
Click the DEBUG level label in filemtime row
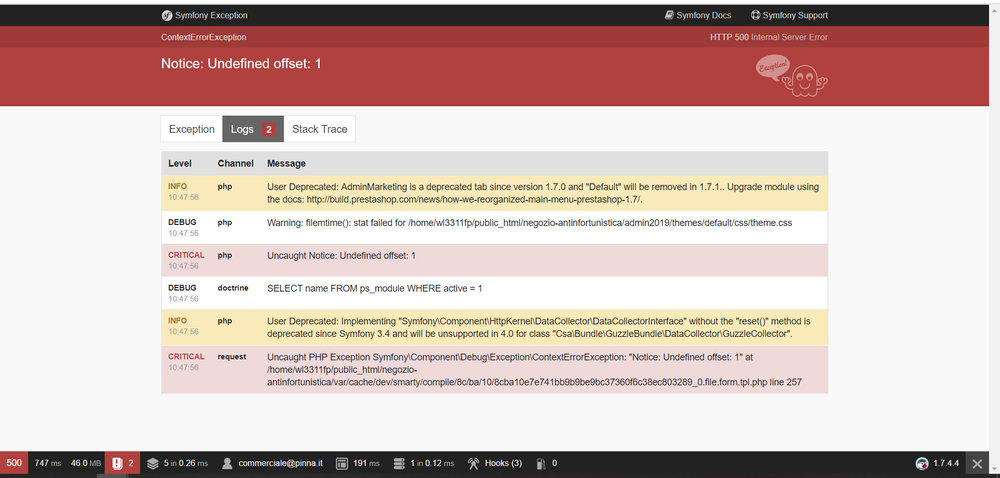click(x=182, y=222)
